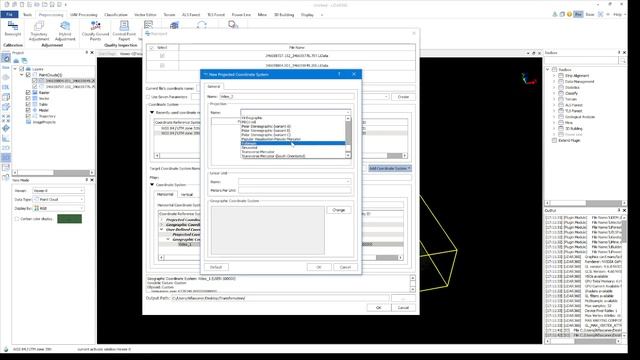
Task: Click Add Coordinate System button
Action: [390, 168]
